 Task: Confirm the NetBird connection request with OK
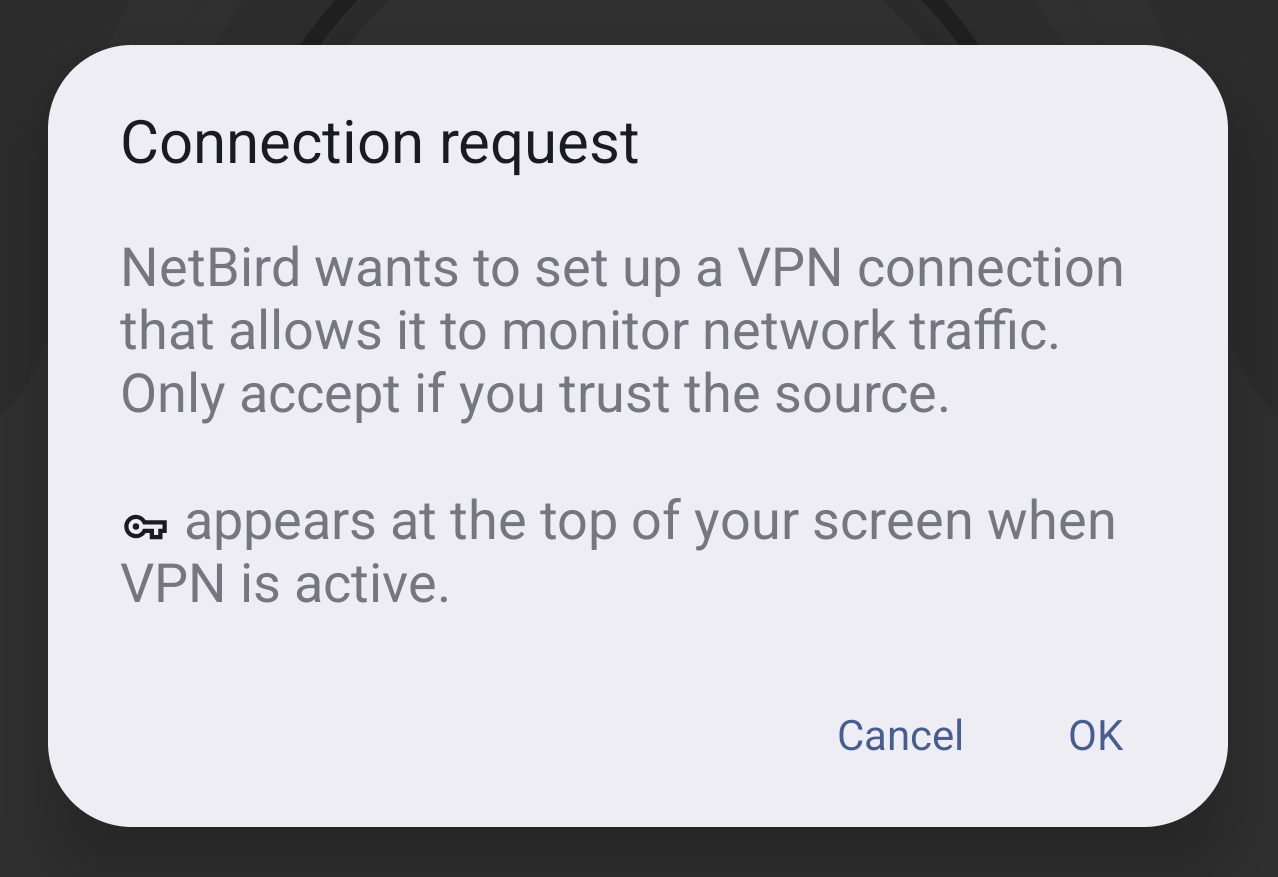click(x=1095, y=735)
